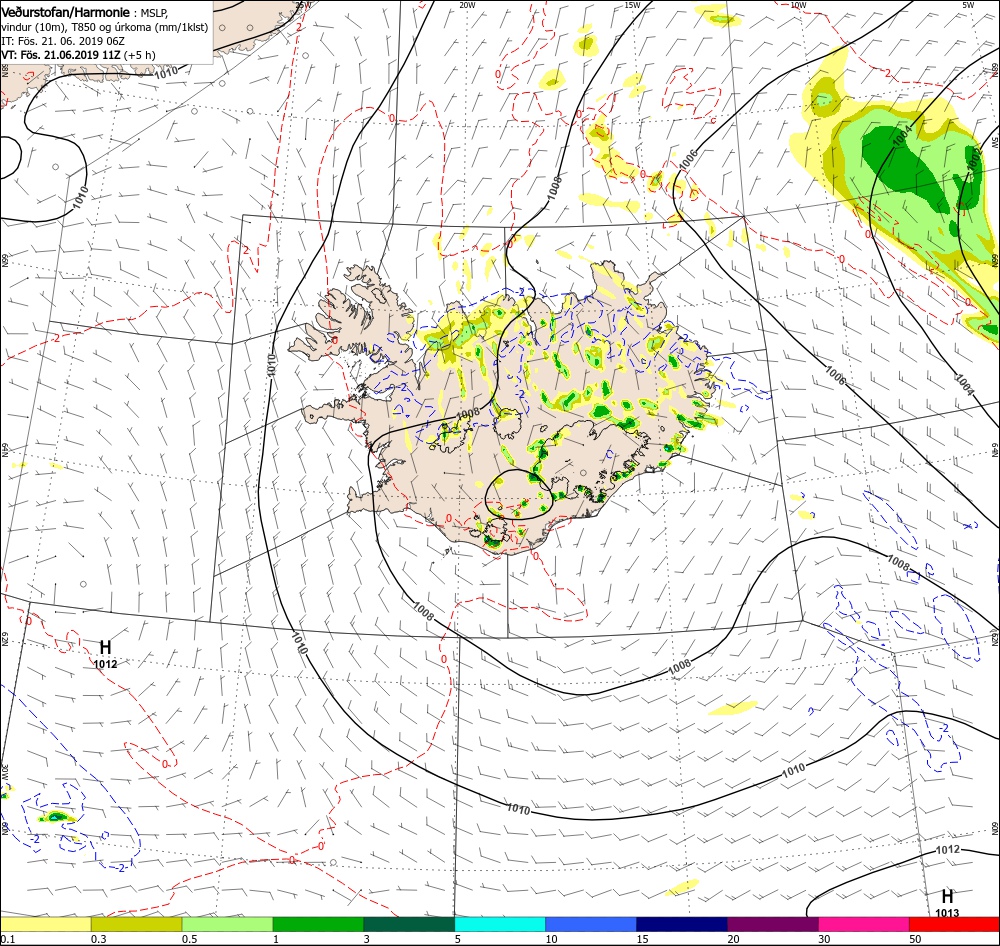Click the dark teal 3 mm legend swatch
Viewport: 1000px width, 946px height.
click(x=409, y=924)
